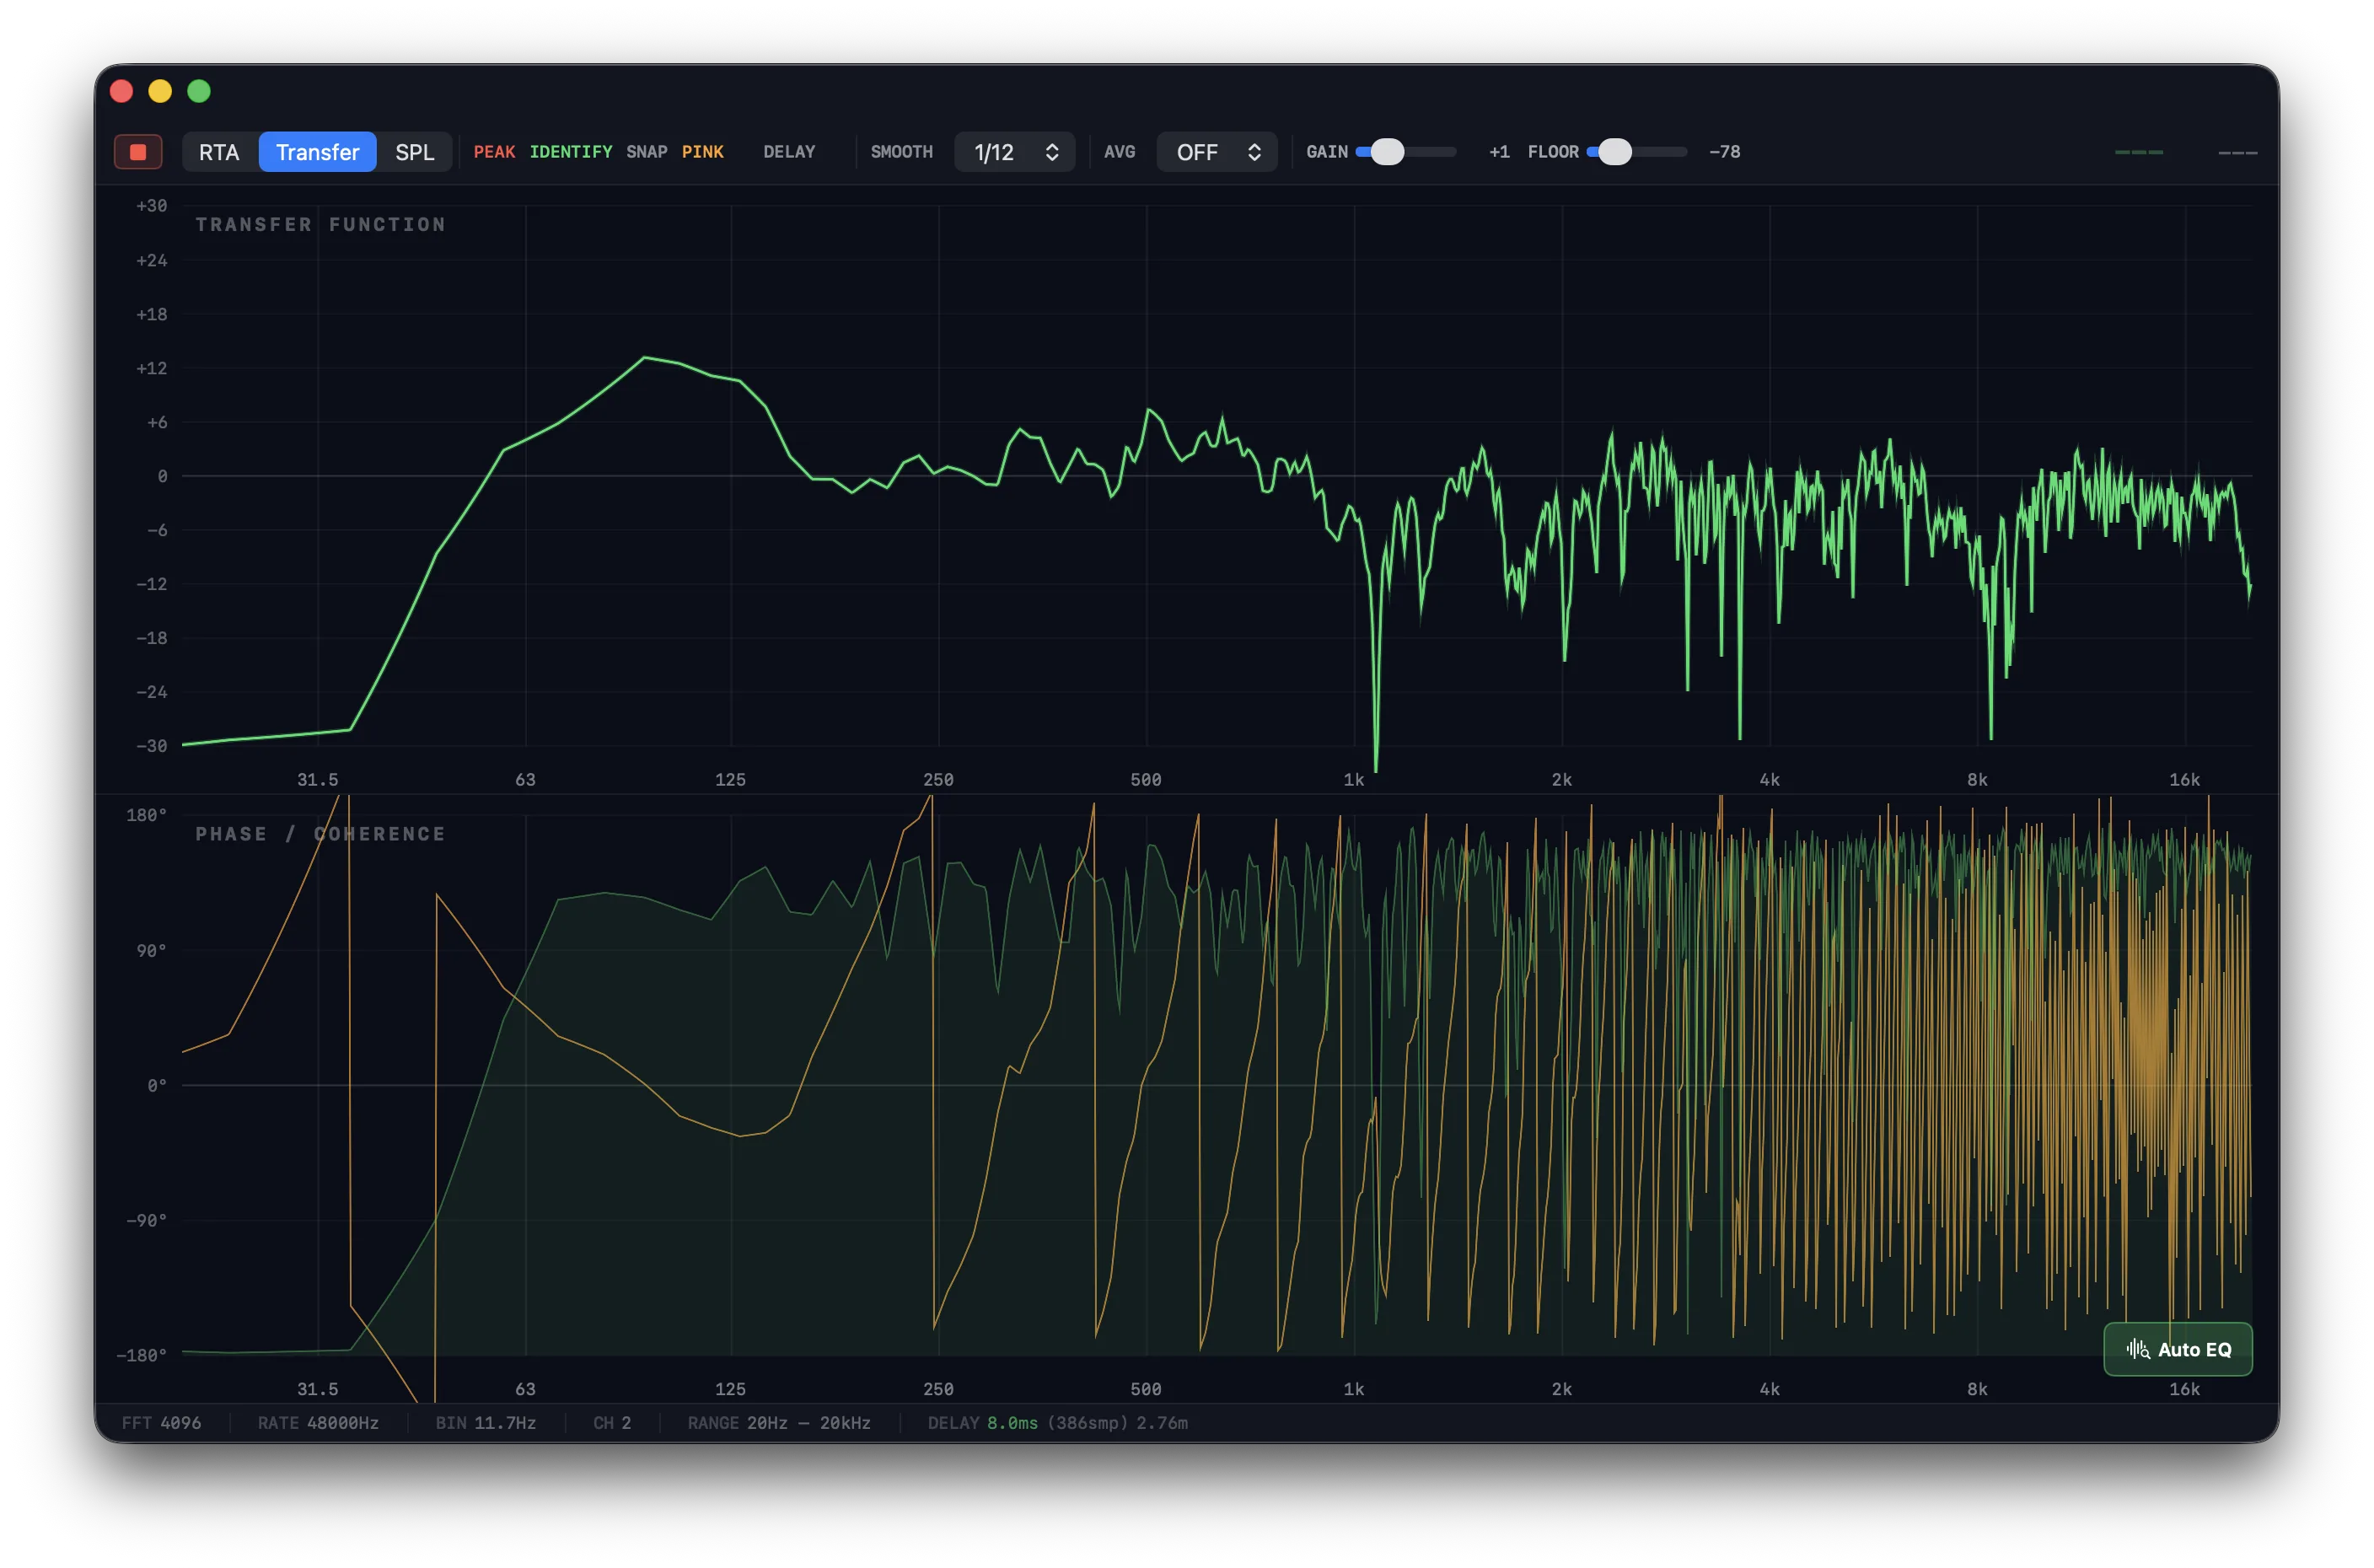Open the SPL tab
The height and width of the screenshot is (1568, 2374).
(x=414, y=152)
